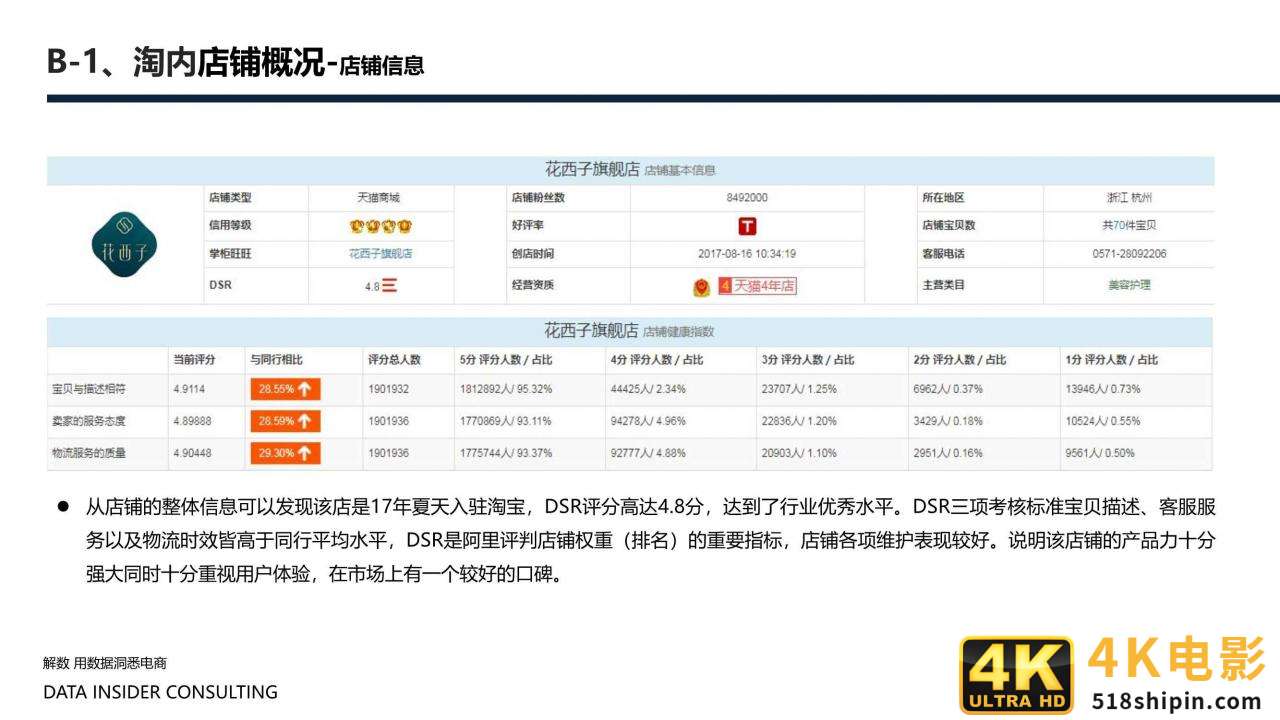The width and height of the screenshot is (1280, 720).
Task: Click the 所在地区 label
Action: (943, 198)
